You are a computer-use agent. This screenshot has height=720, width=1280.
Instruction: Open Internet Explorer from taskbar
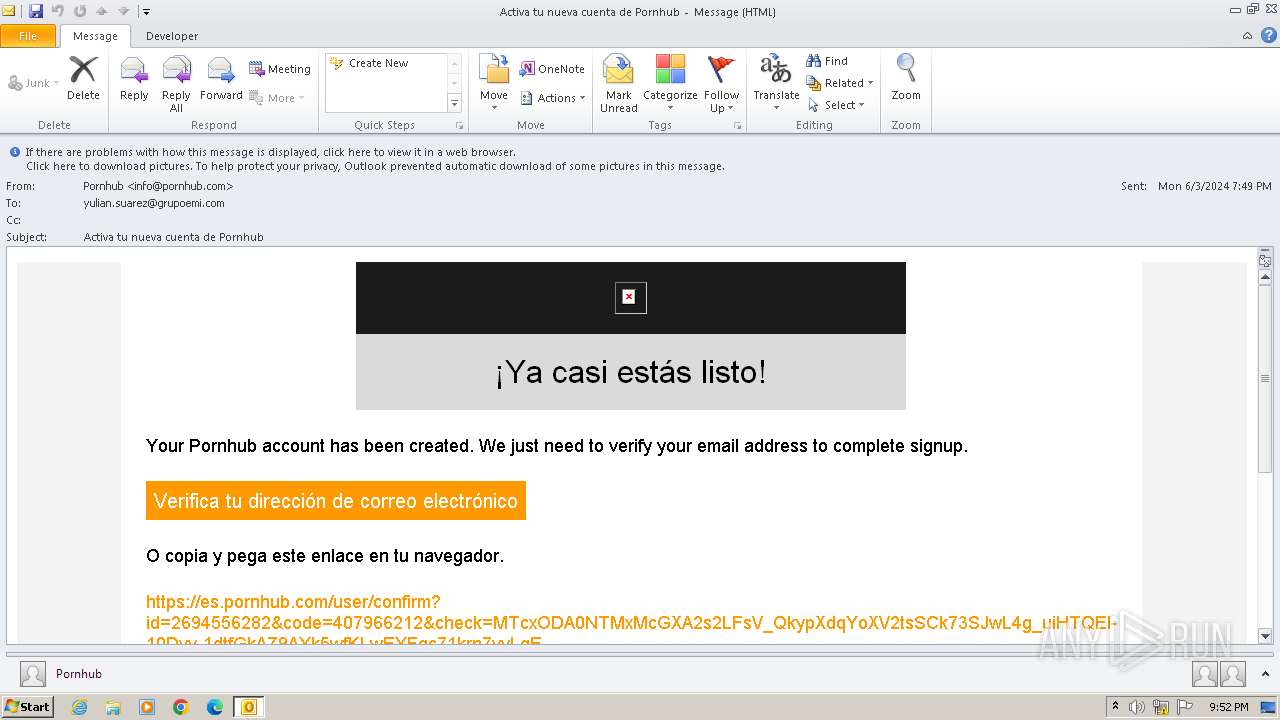click(79, 707)
